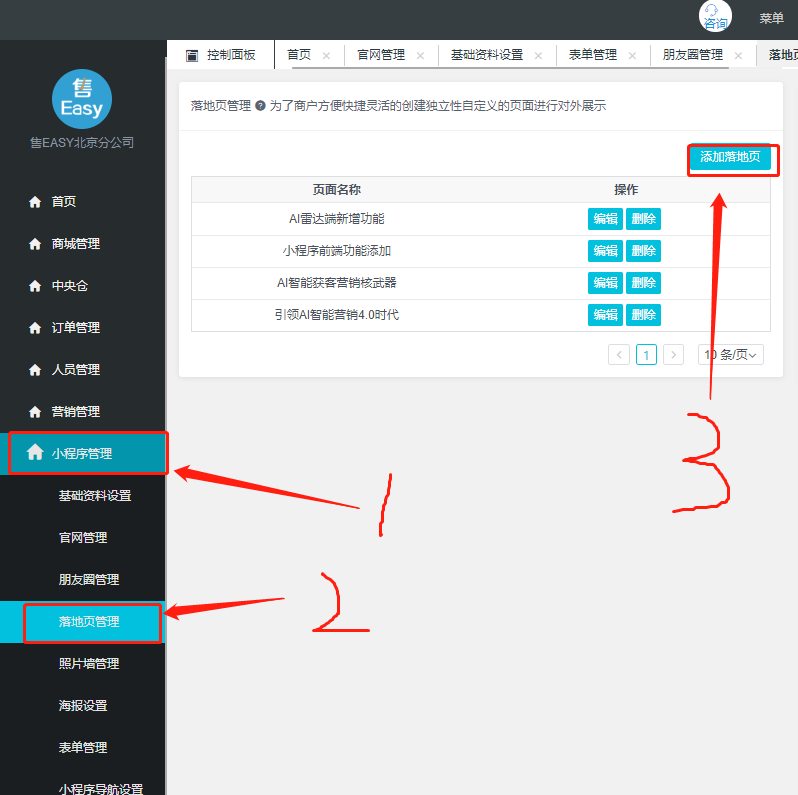Switch to the 朋友圈管理 tab

(693, 54)
